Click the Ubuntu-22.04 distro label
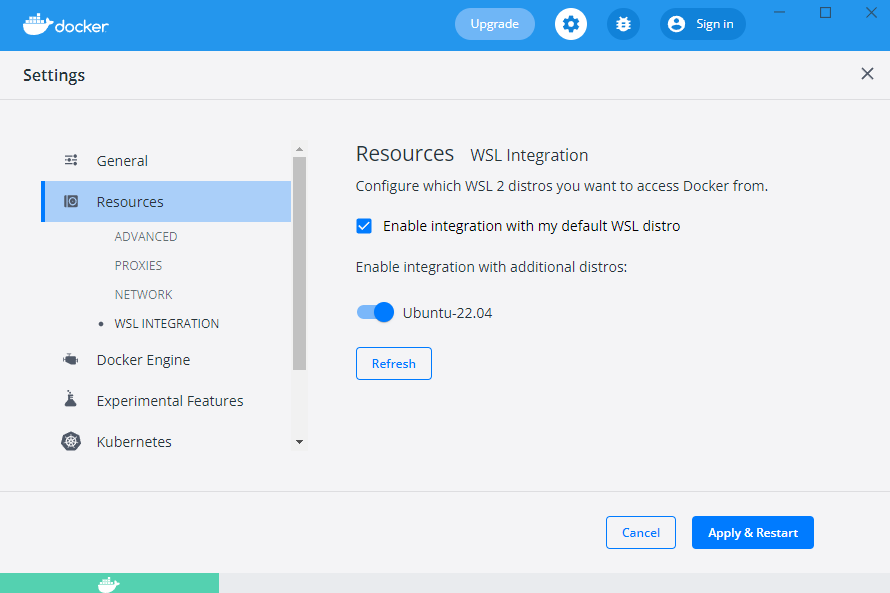890x593 pixels. 447,313
